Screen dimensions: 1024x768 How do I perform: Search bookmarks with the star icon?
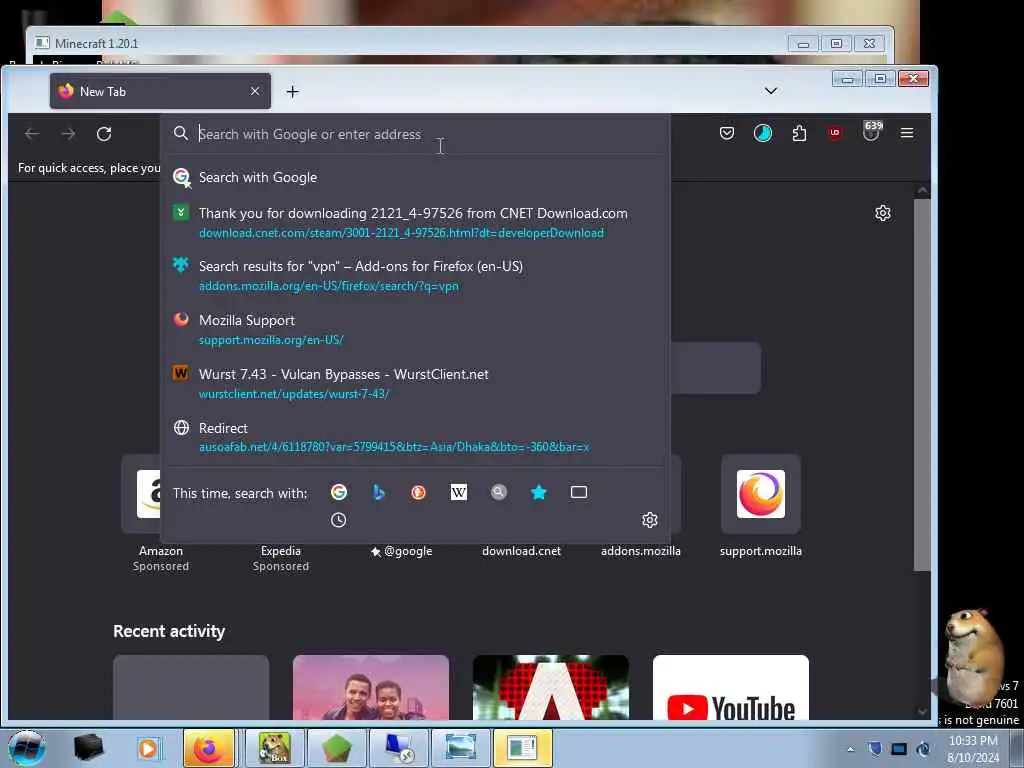coord(539,492)
